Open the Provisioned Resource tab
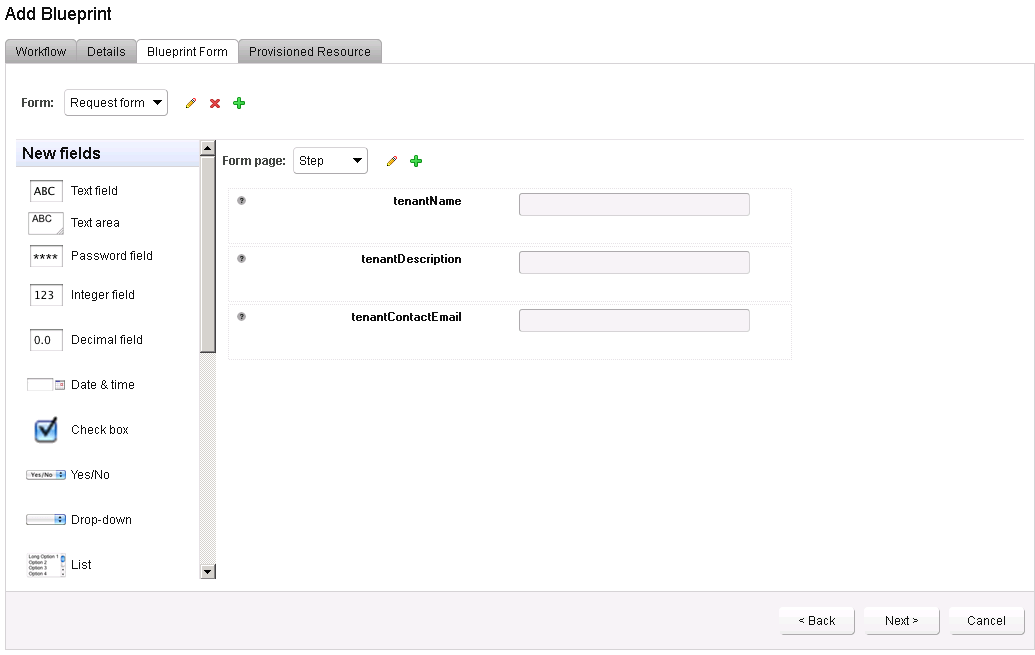Viewport: 1035px width, 655px height. pos(310,52)
